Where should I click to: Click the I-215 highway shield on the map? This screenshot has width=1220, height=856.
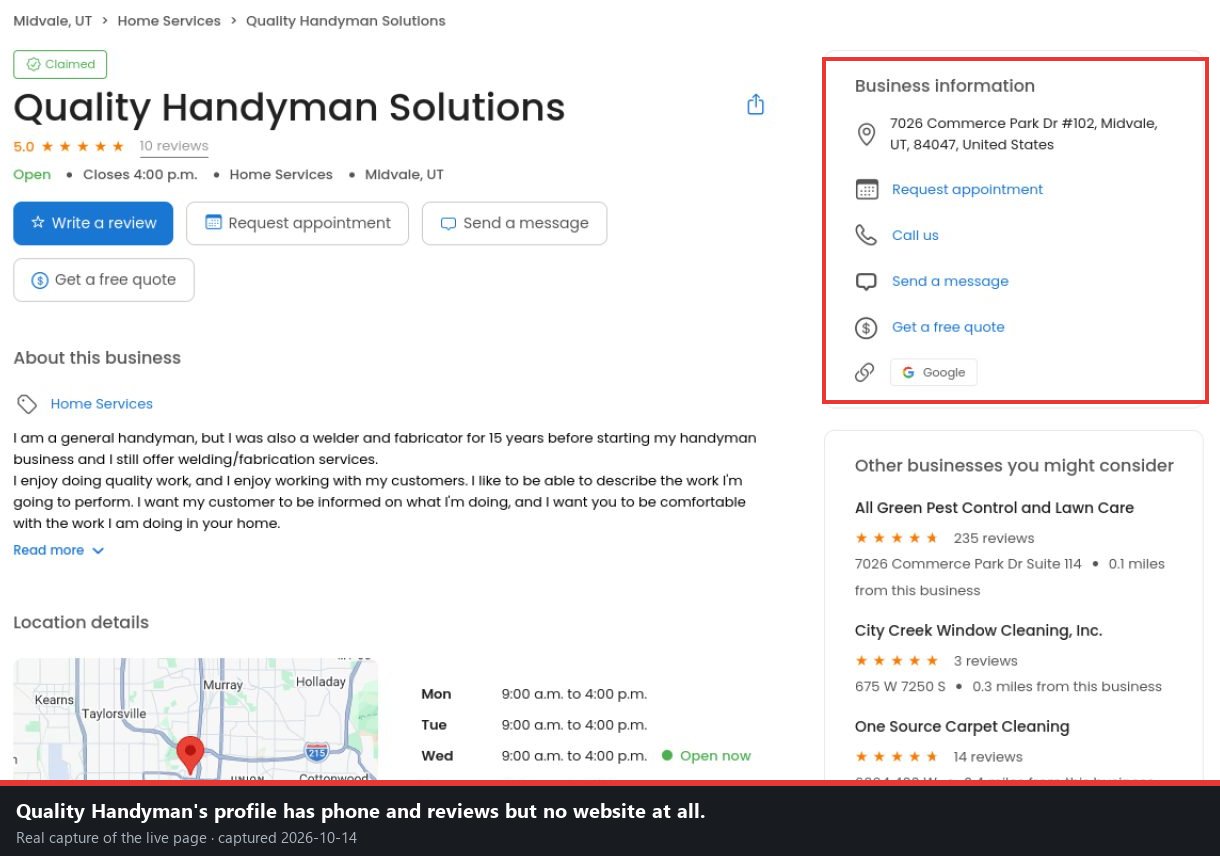(x=317, y=750)
